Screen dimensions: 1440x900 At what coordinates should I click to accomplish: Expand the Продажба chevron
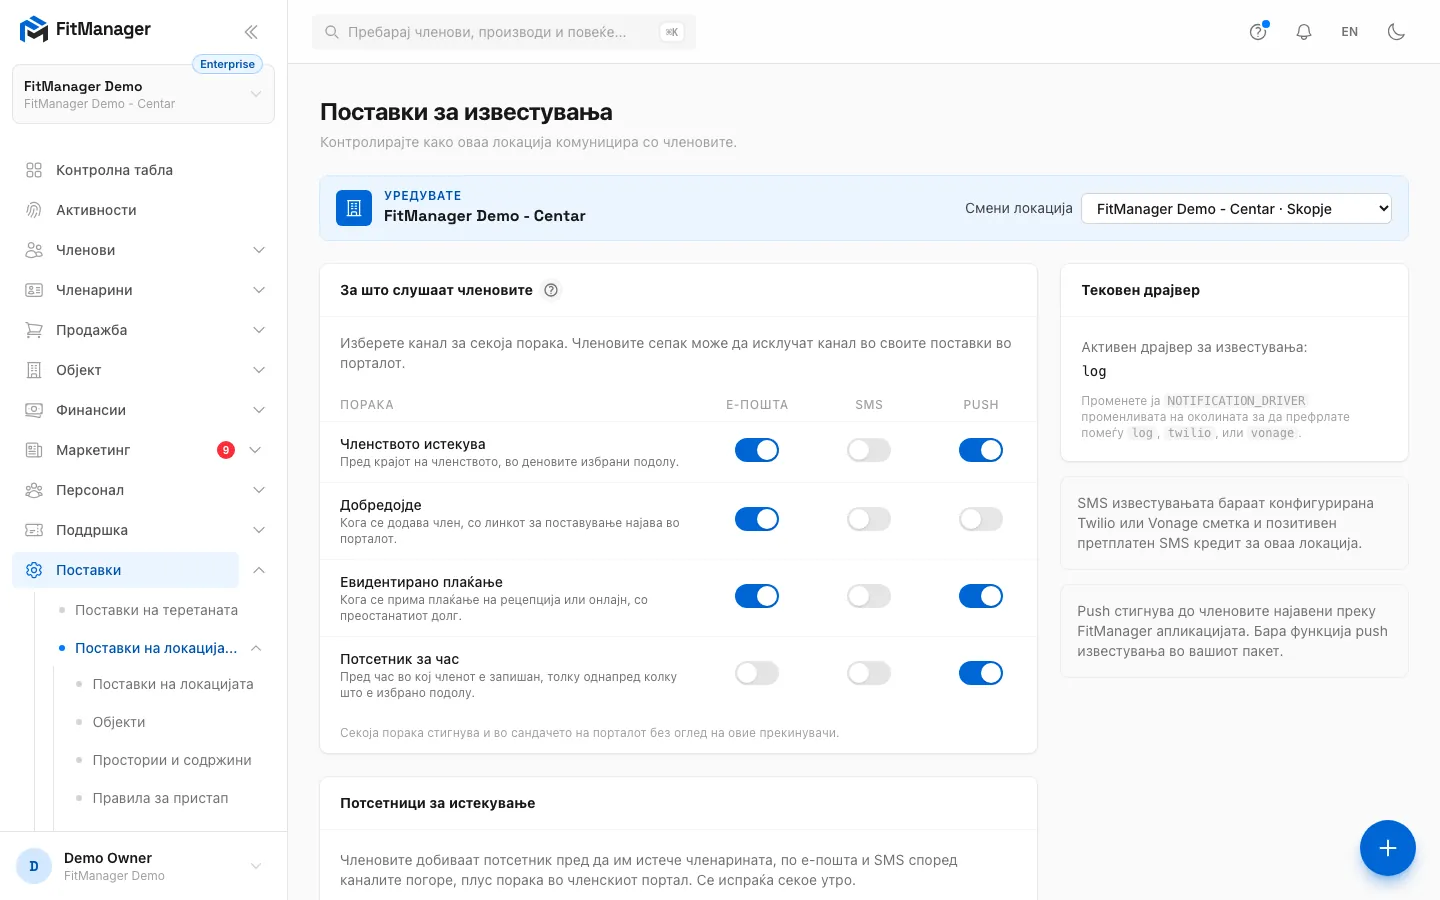coord(259,330)
